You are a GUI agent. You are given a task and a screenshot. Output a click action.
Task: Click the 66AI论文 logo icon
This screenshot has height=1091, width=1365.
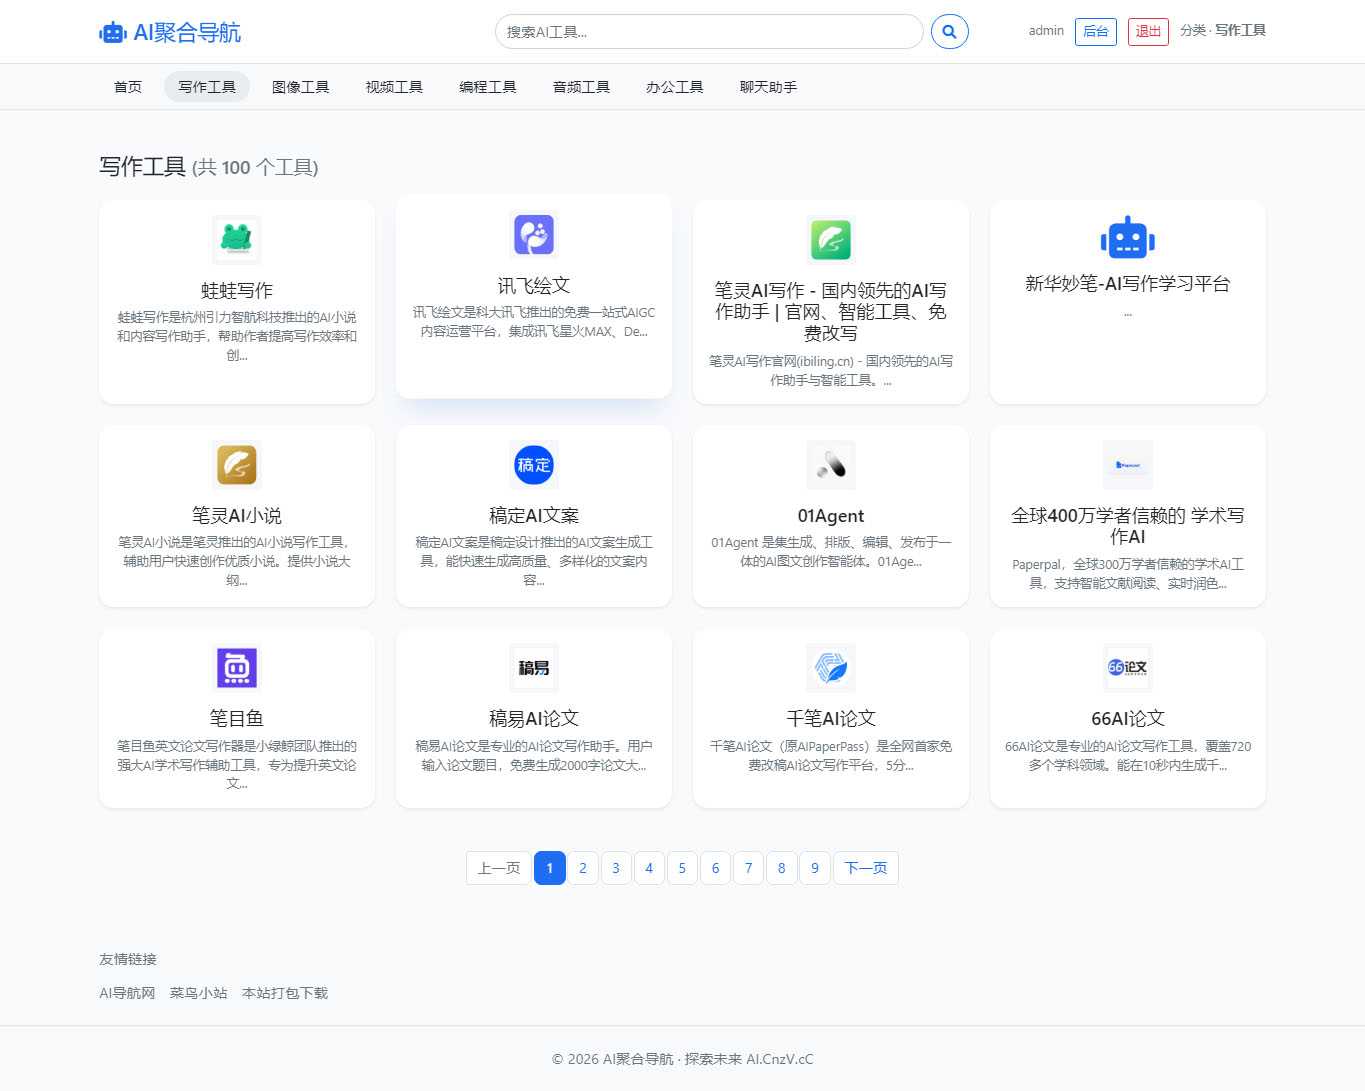(1127, 667)
